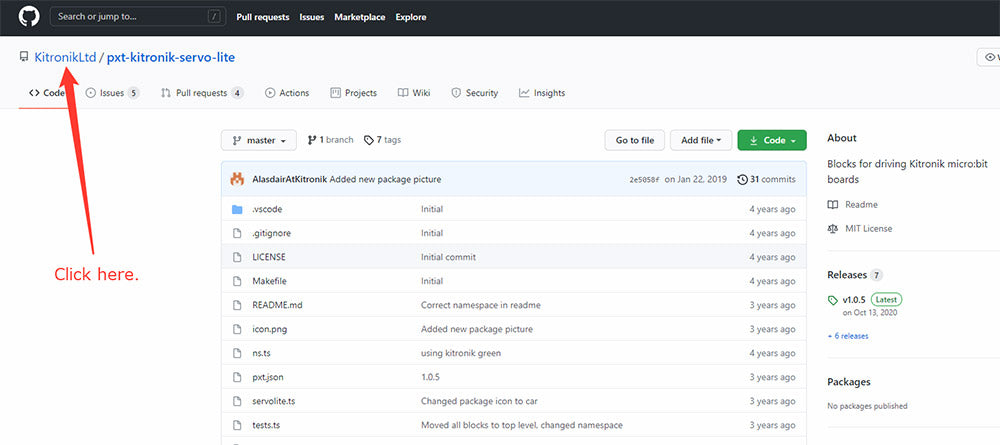Click the green tag icon beside v1.0.5
This screenshot has width=1000, height=445.
832,300
